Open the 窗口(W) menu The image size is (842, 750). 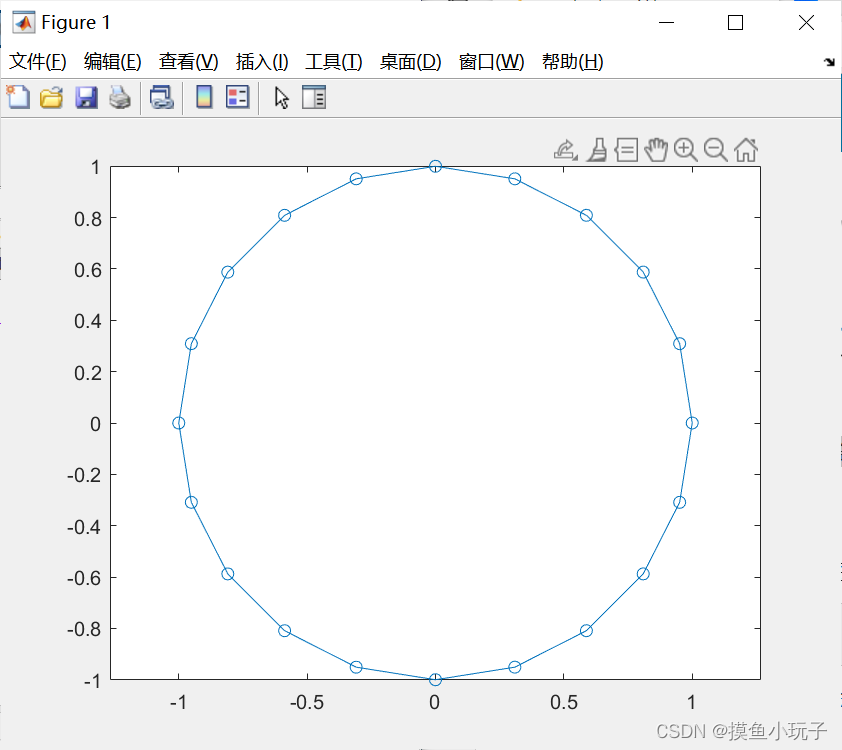pyautogui.click(x=491, y=62)
